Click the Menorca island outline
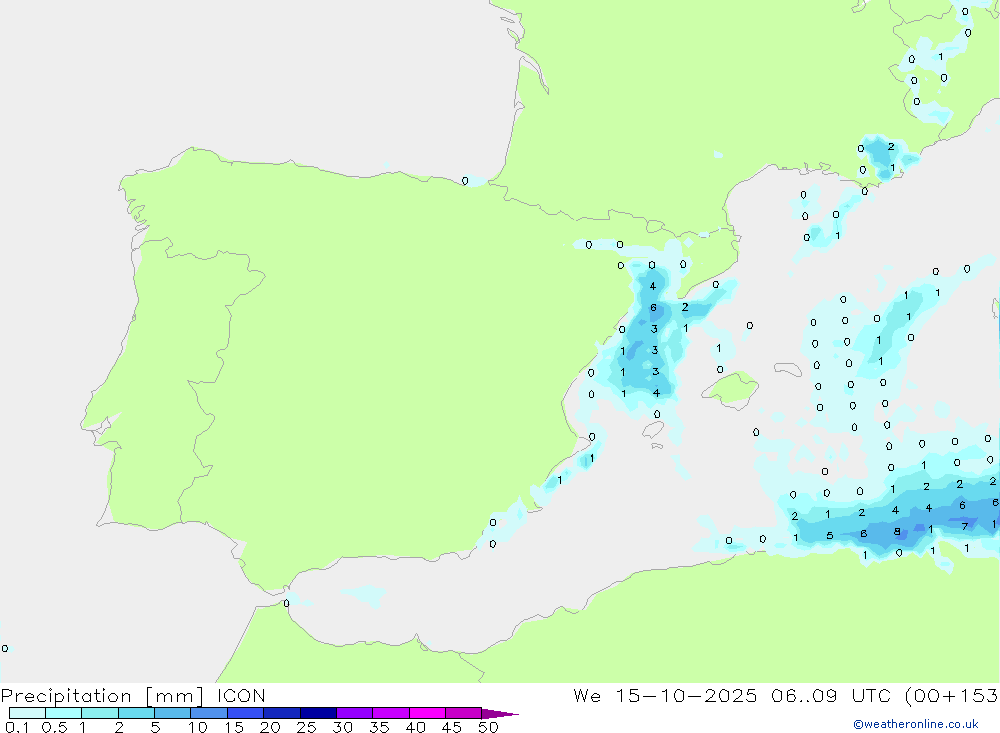1000x733 pixels. pos(788,369)
